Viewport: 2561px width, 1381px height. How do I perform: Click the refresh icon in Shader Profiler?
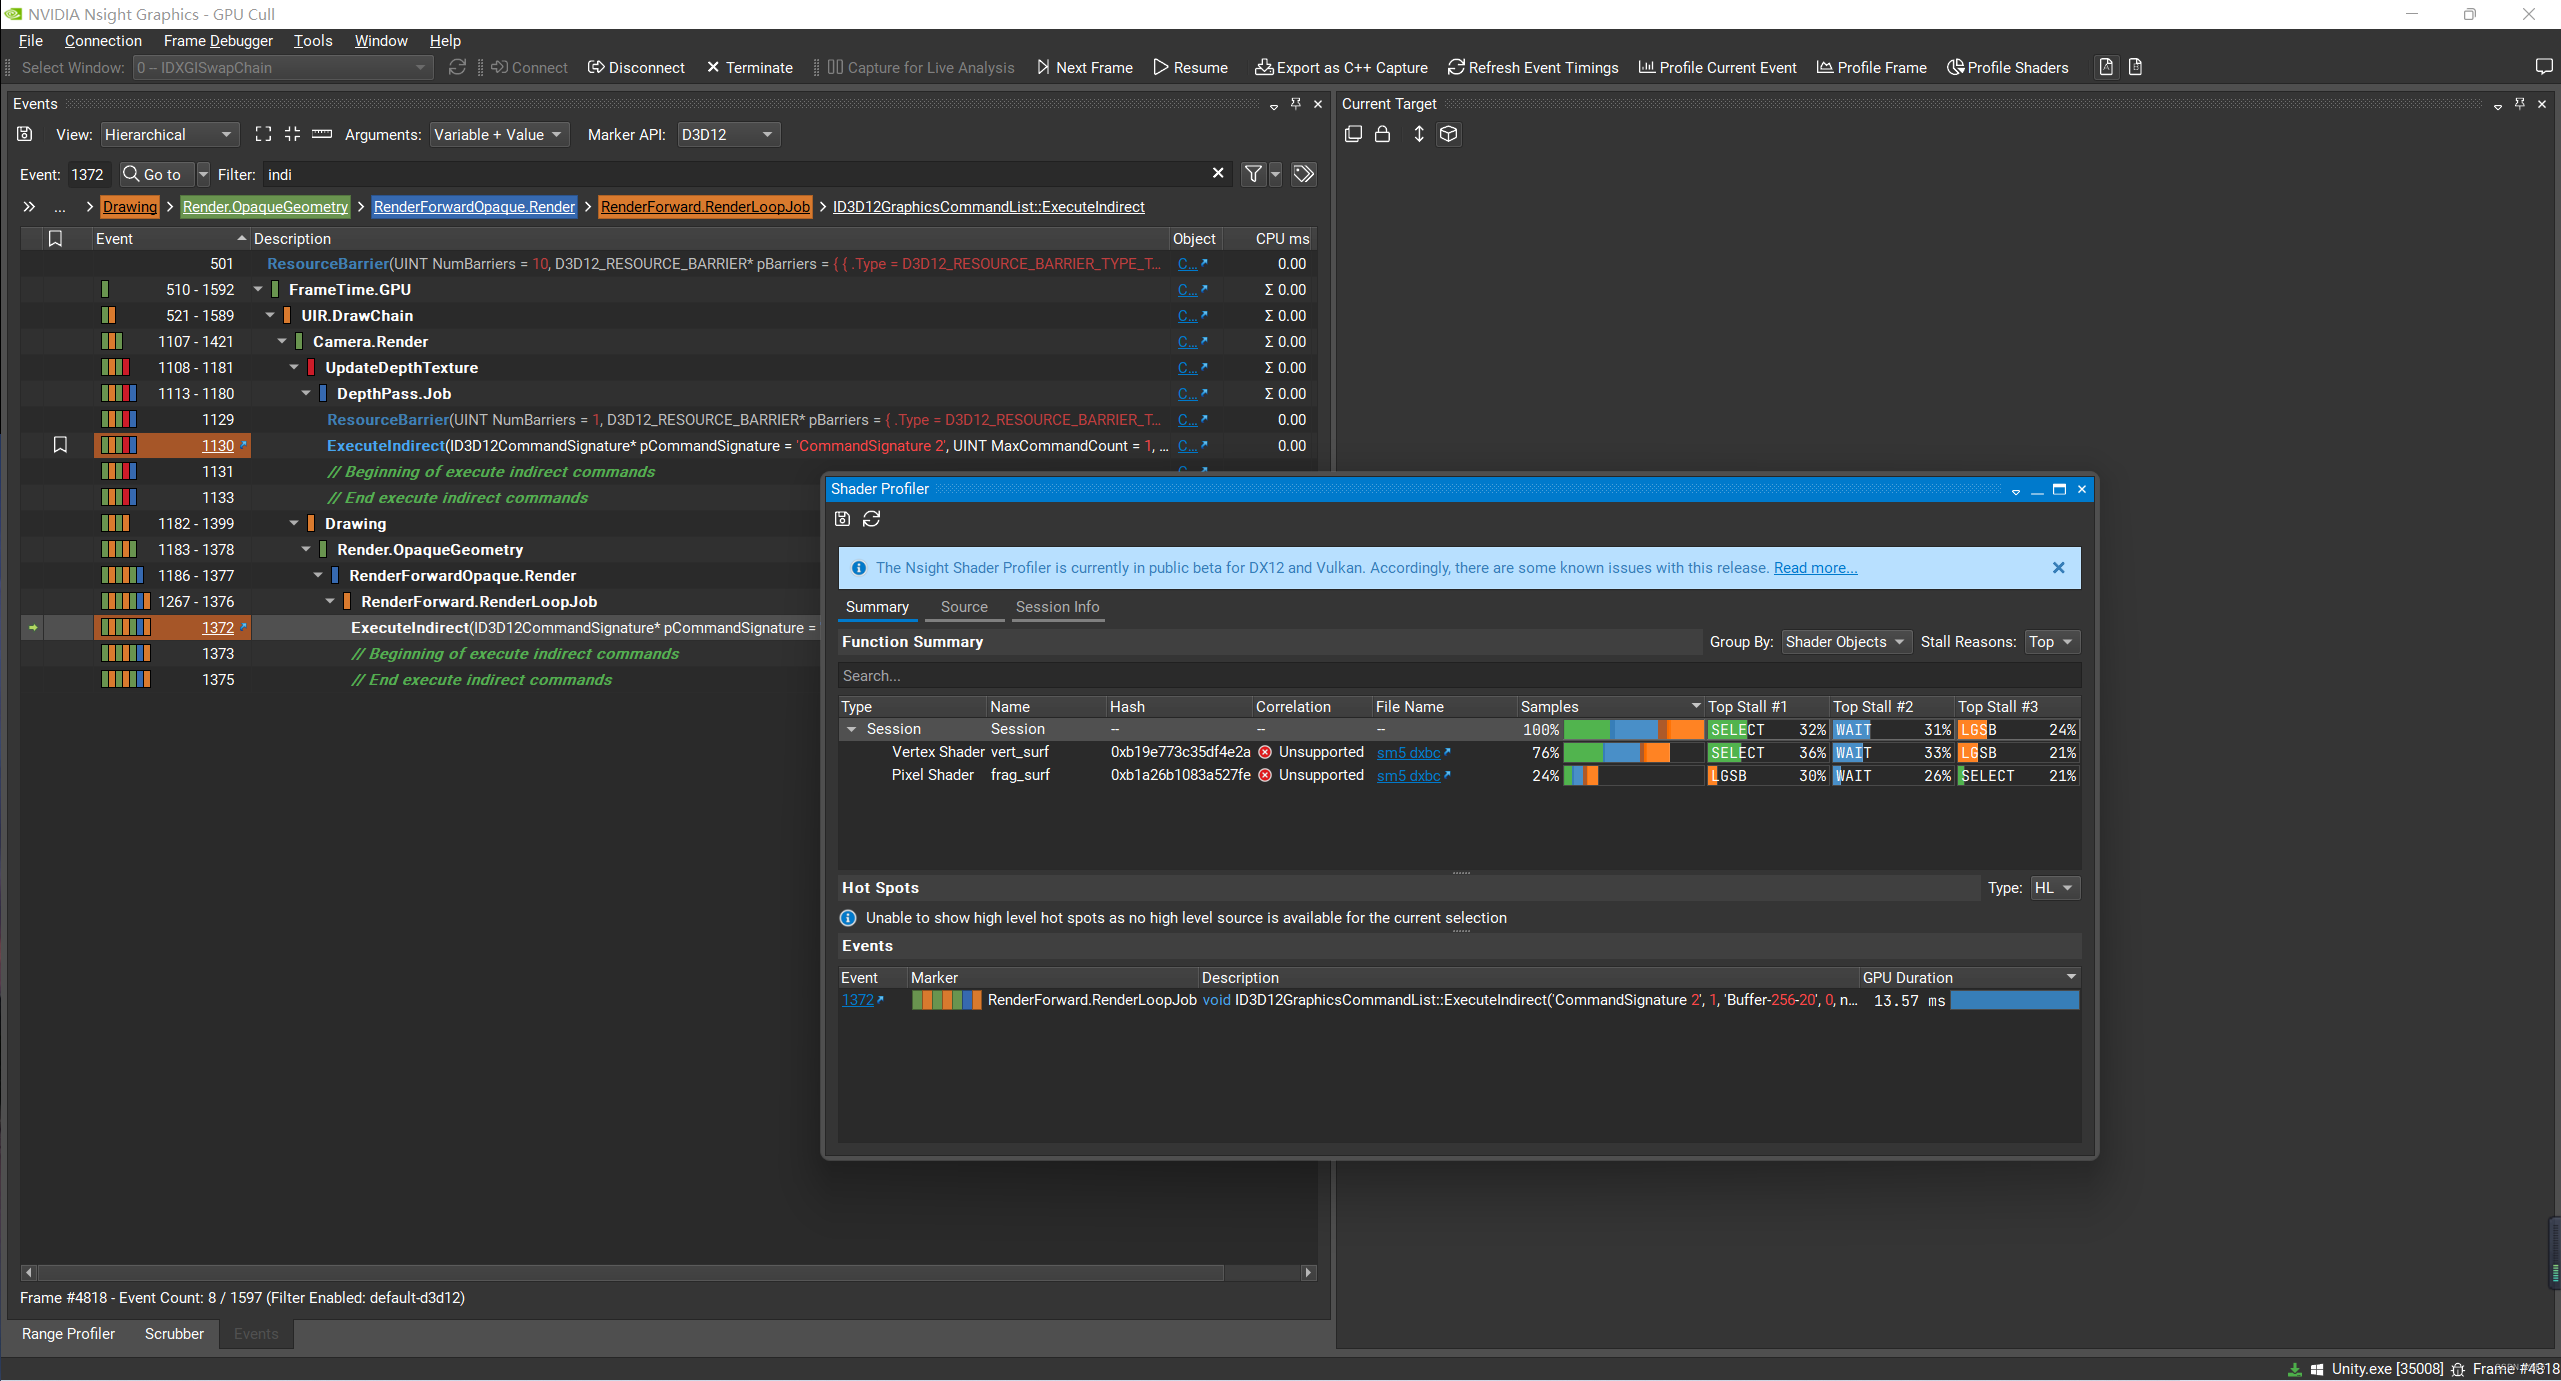pos(872,519)
